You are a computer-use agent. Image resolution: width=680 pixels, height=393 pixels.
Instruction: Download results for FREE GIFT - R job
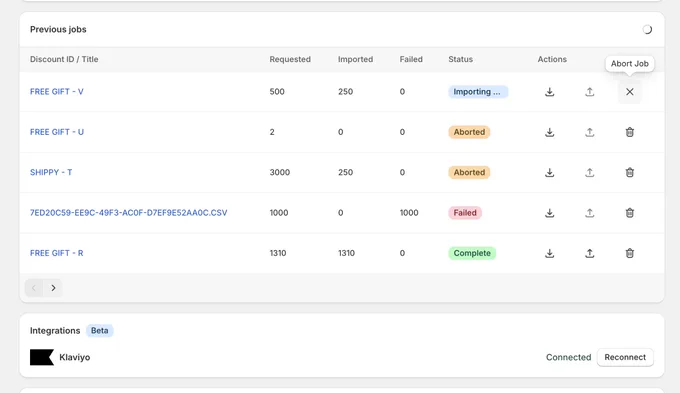pyautogui.click(x=549, y=253)
